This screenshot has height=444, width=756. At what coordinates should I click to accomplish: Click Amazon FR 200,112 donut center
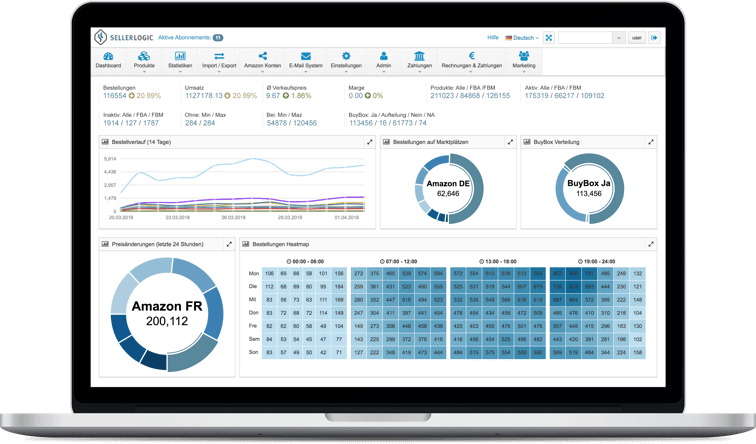tap(167, 314)
